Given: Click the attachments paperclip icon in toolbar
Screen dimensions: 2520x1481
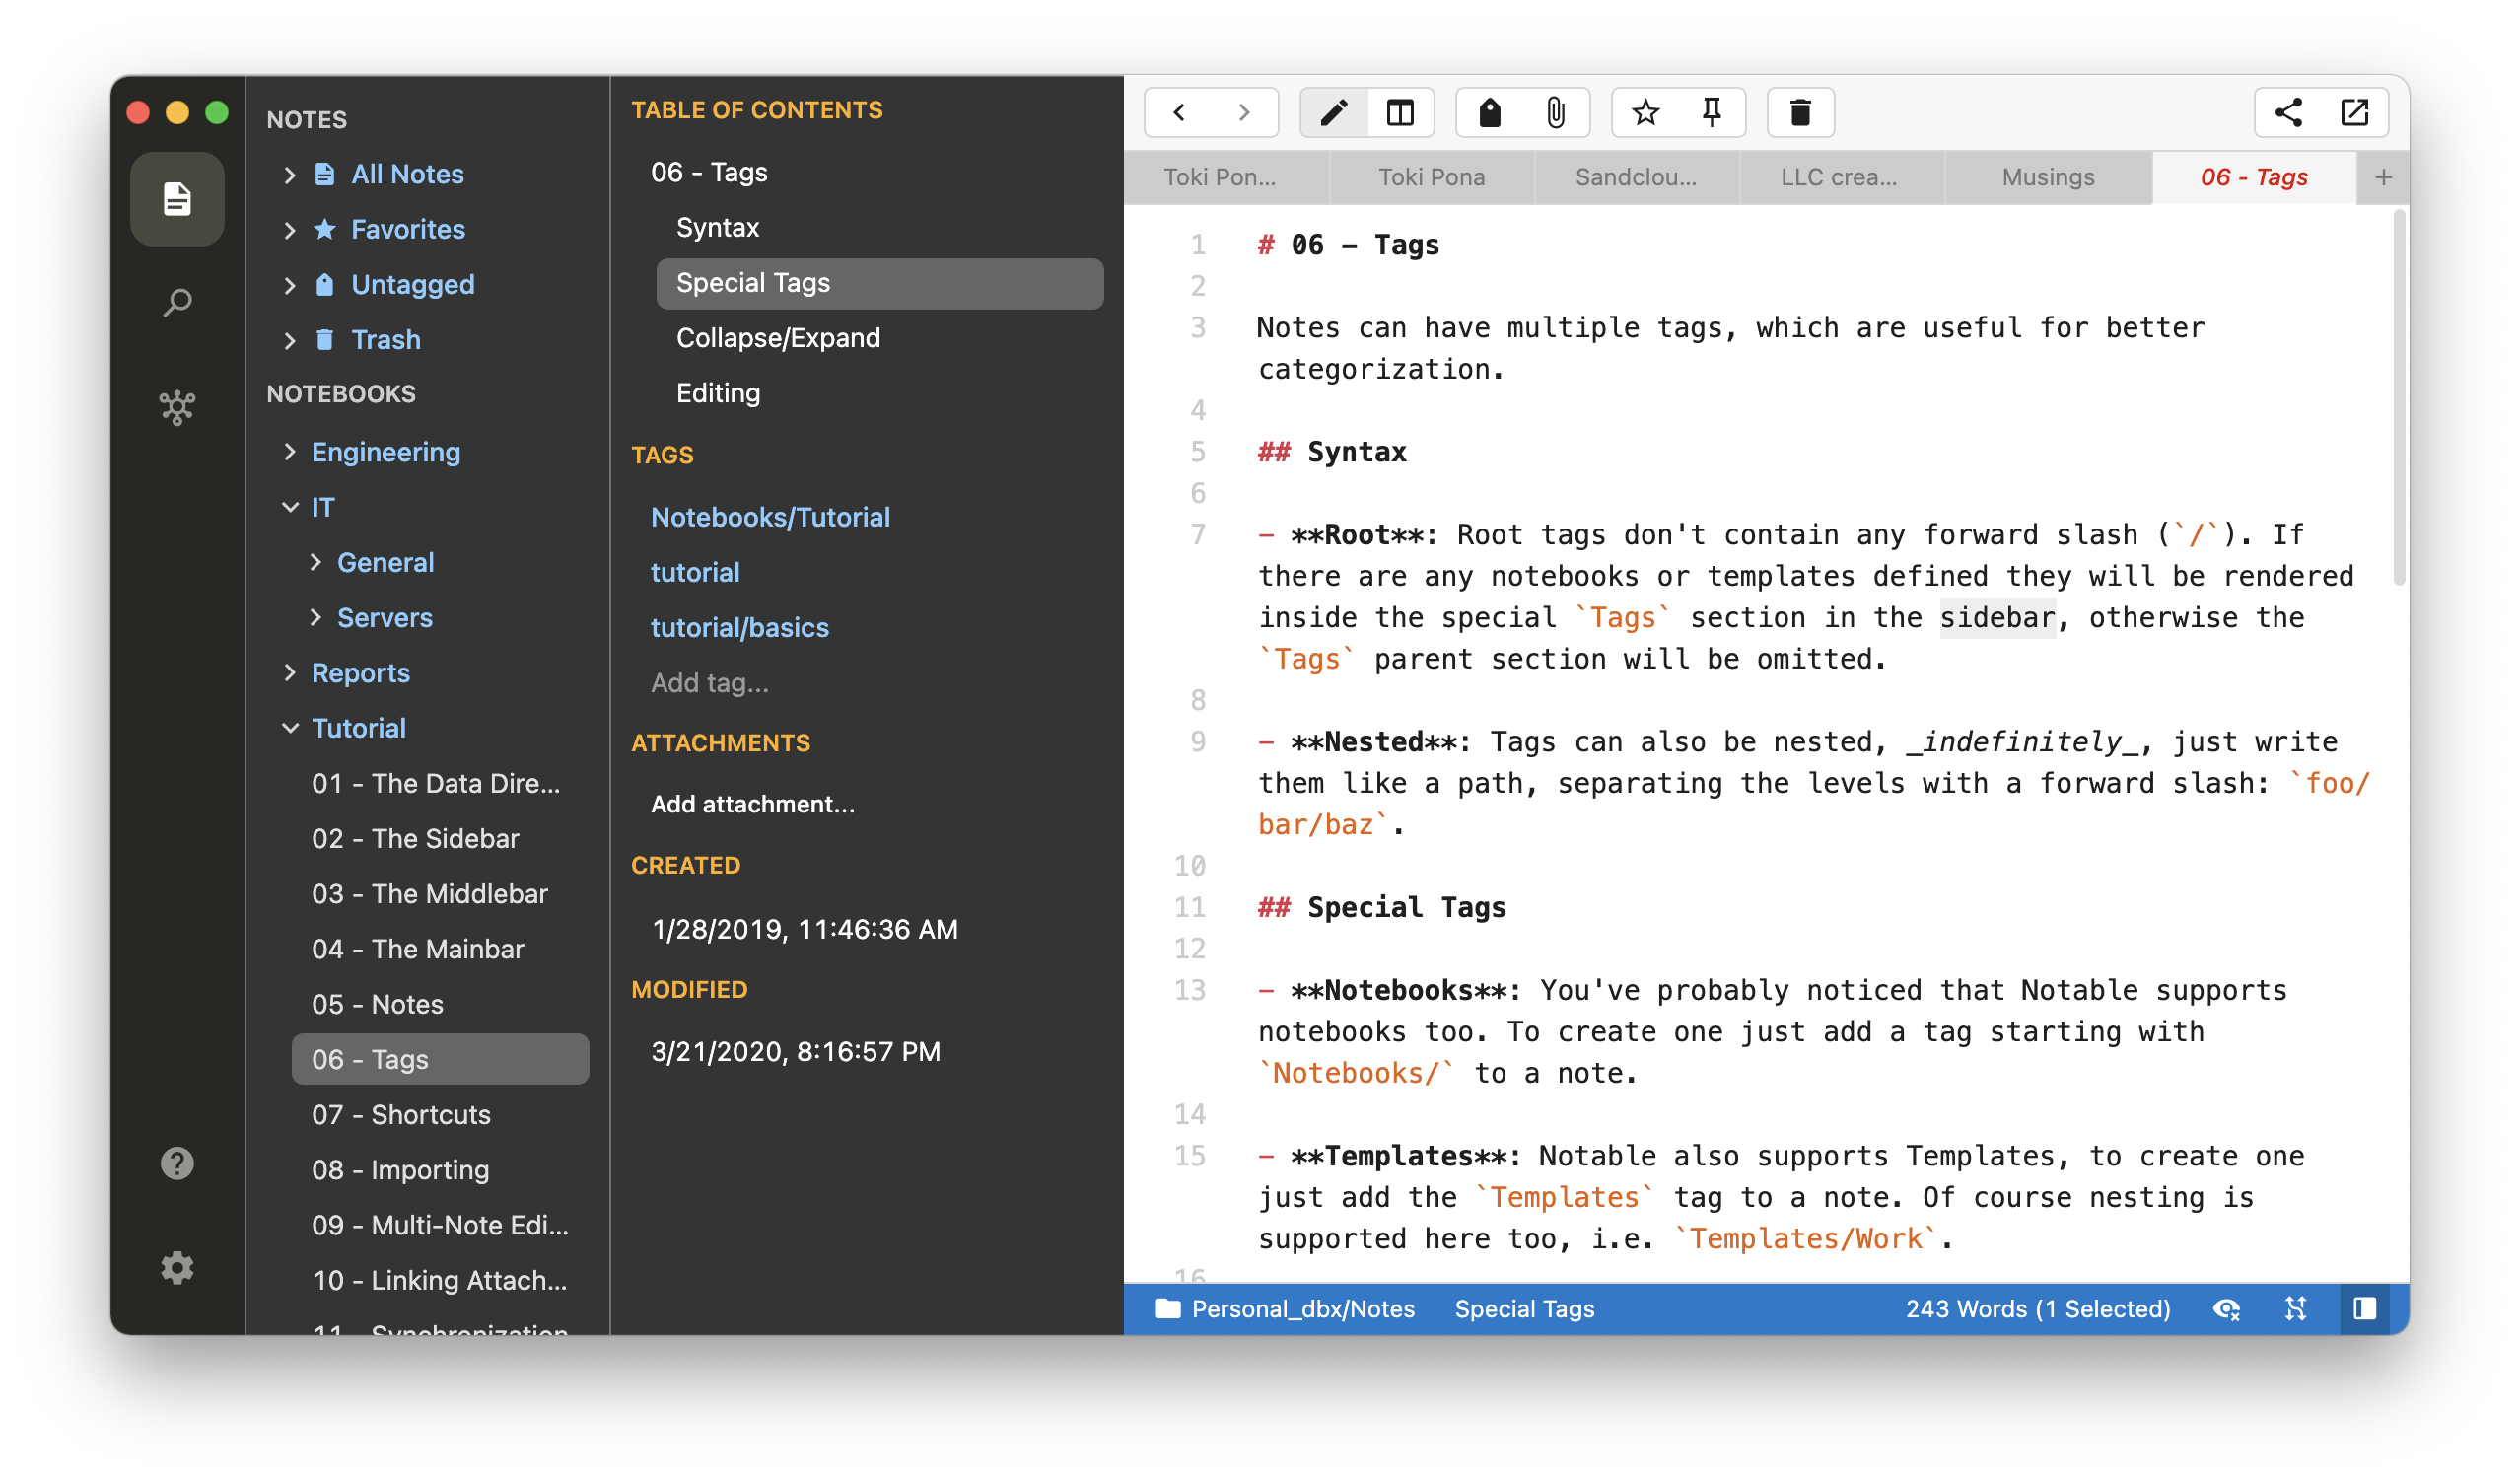Looking at the screenshot, I should point(1555,112).
